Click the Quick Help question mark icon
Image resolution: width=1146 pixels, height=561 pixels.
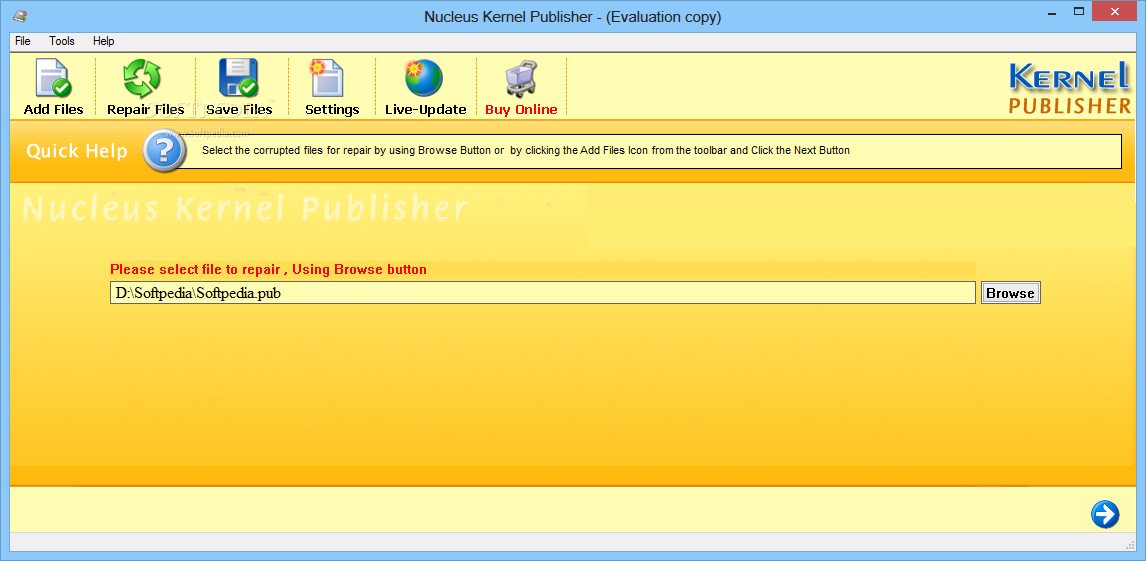click(164, 151)
